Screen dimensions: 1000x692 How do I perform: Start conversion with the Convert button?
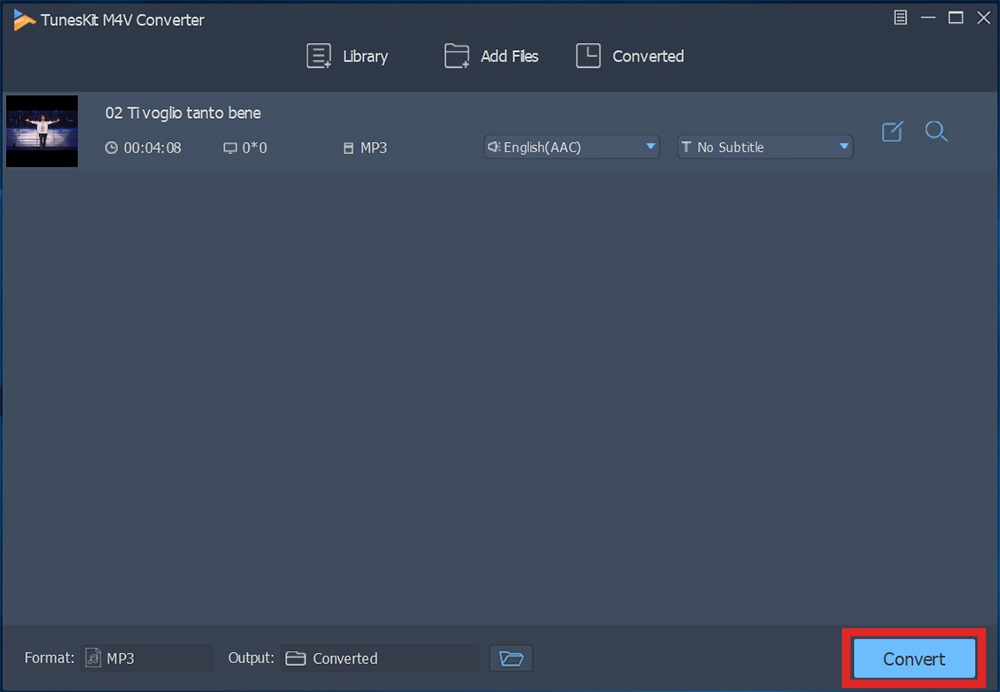tap(914, 658)
